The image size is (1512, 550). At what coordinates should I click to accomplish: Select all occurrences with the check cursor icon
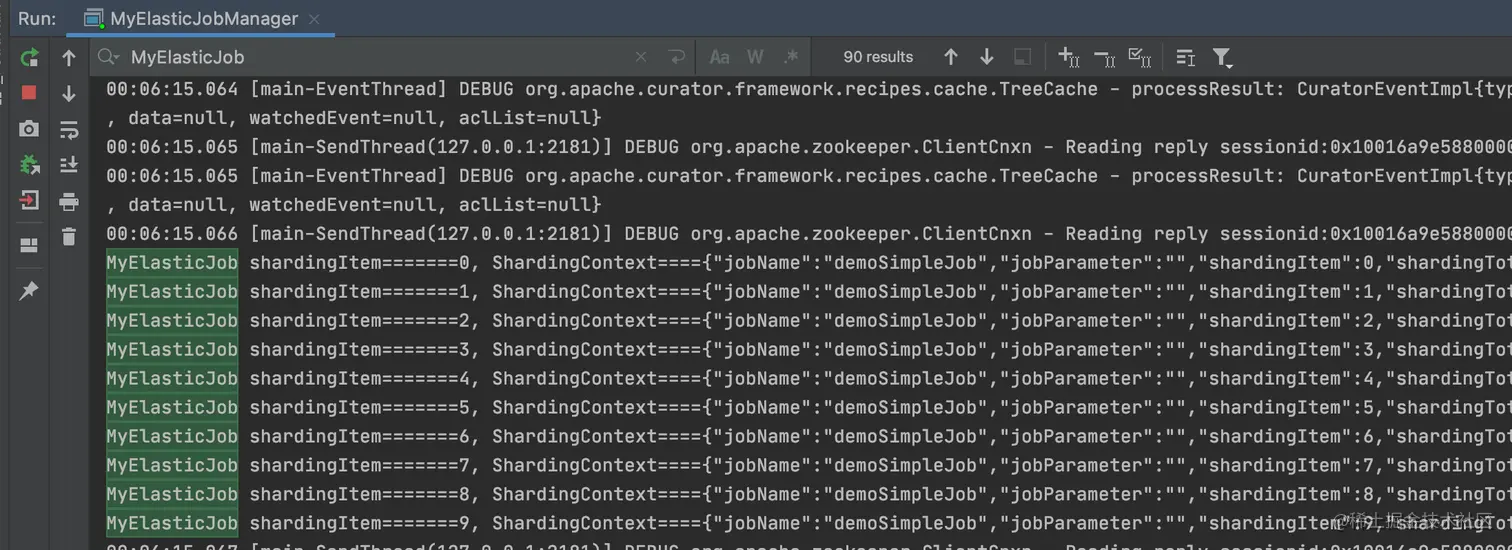[1140, 57]
